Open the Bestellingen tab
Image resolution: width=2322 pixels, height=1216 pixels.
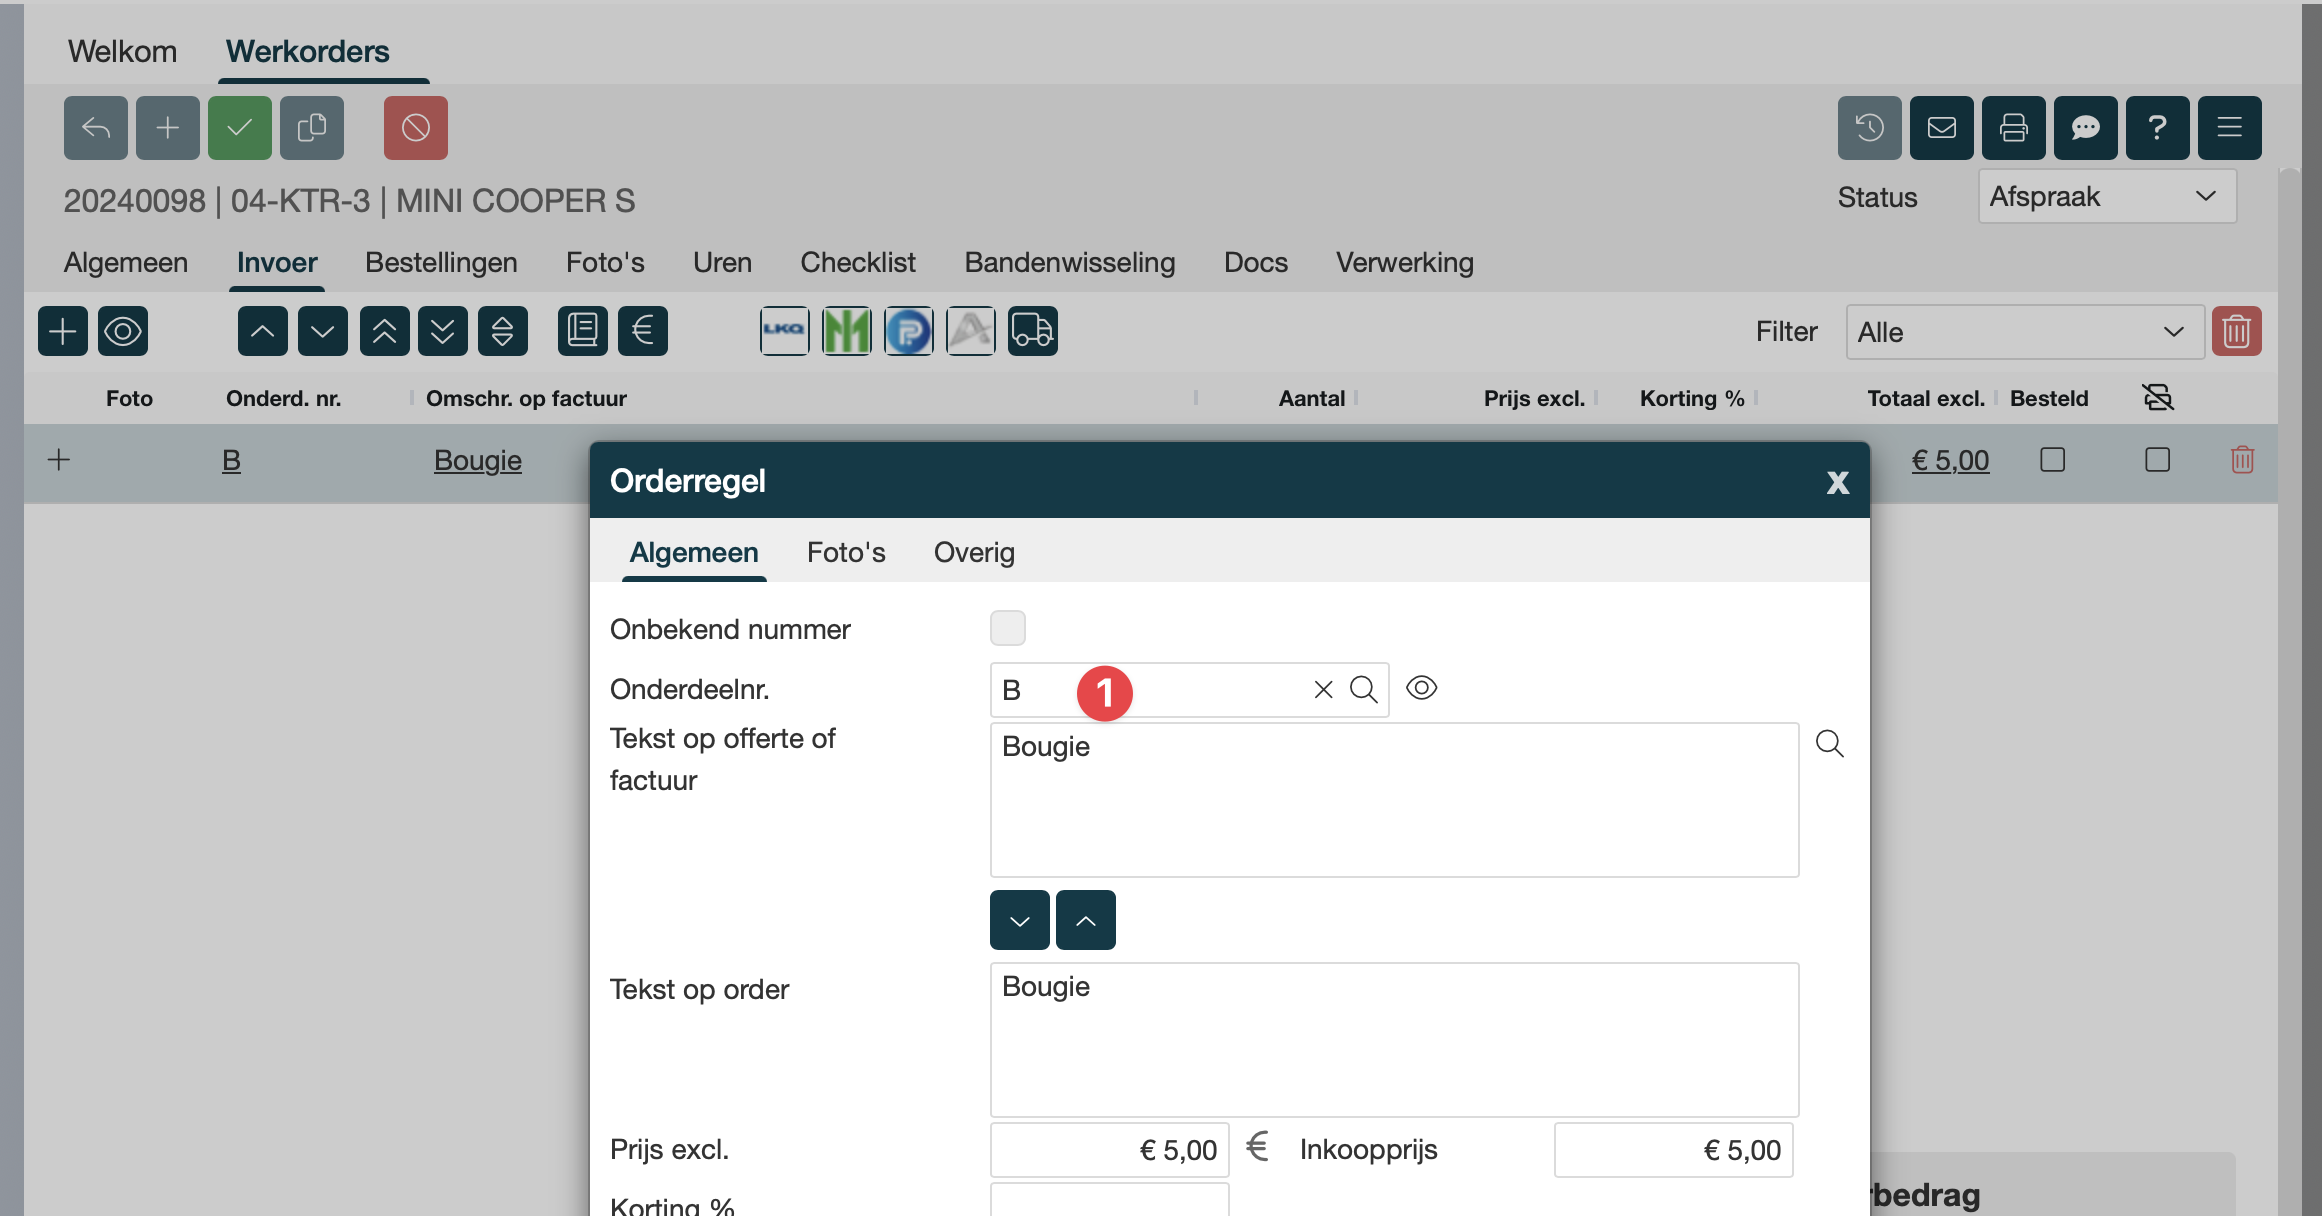point(441,262)
